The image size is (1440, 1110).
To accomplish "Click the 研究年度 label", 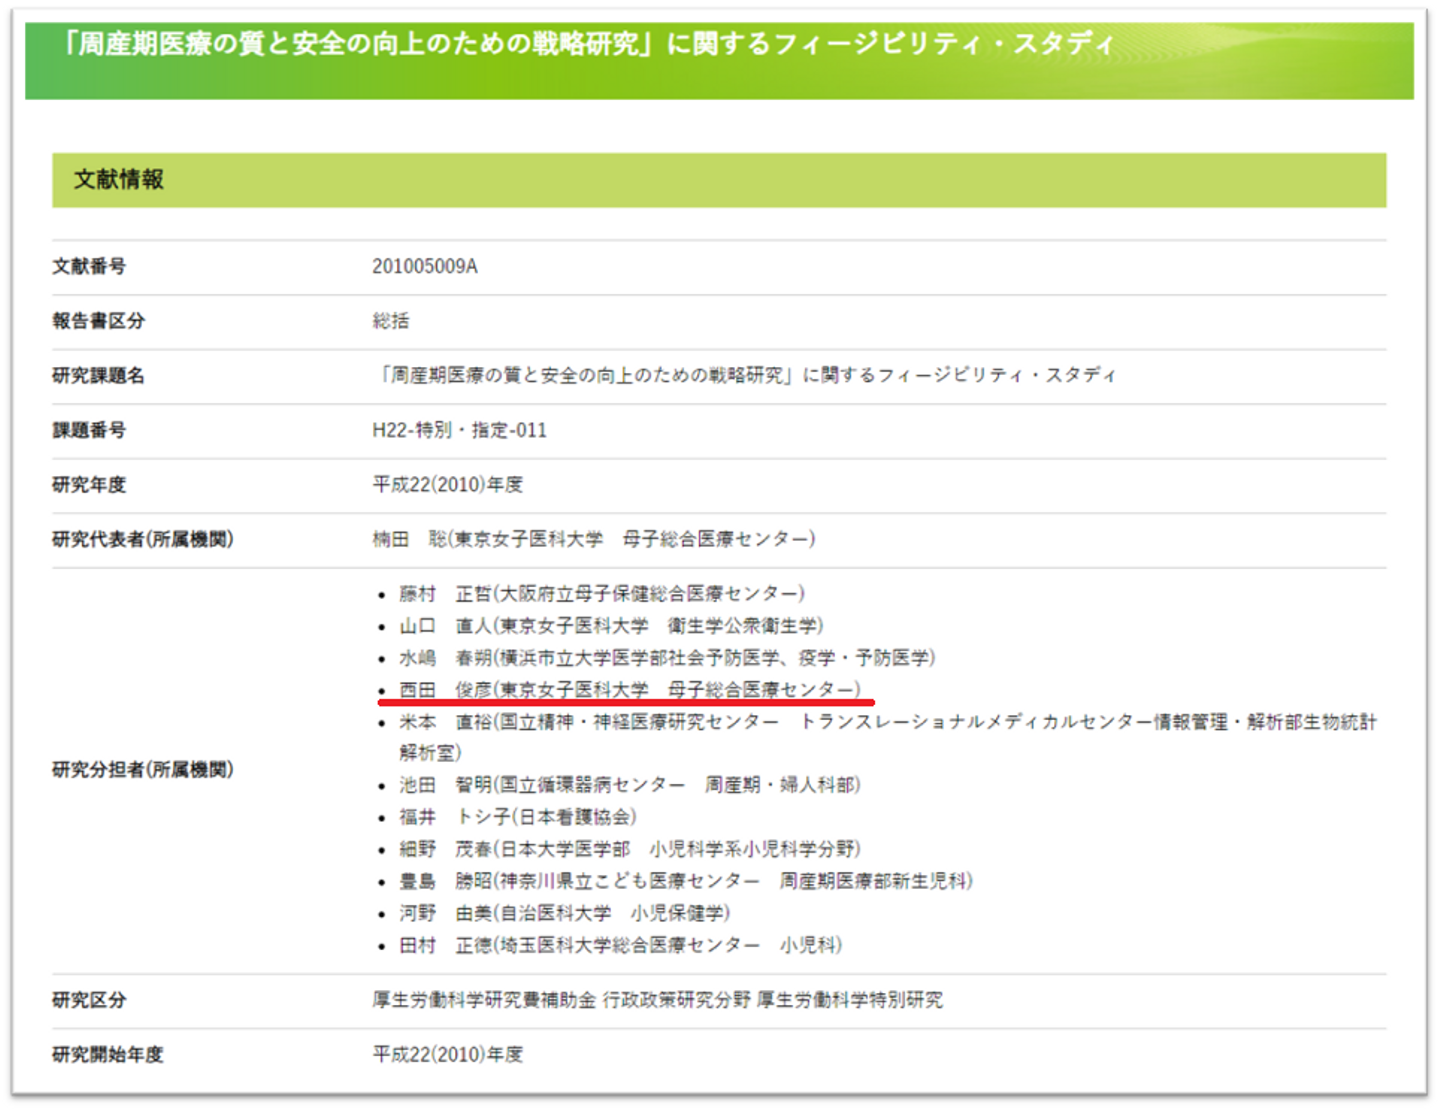I will coord(89,485).
